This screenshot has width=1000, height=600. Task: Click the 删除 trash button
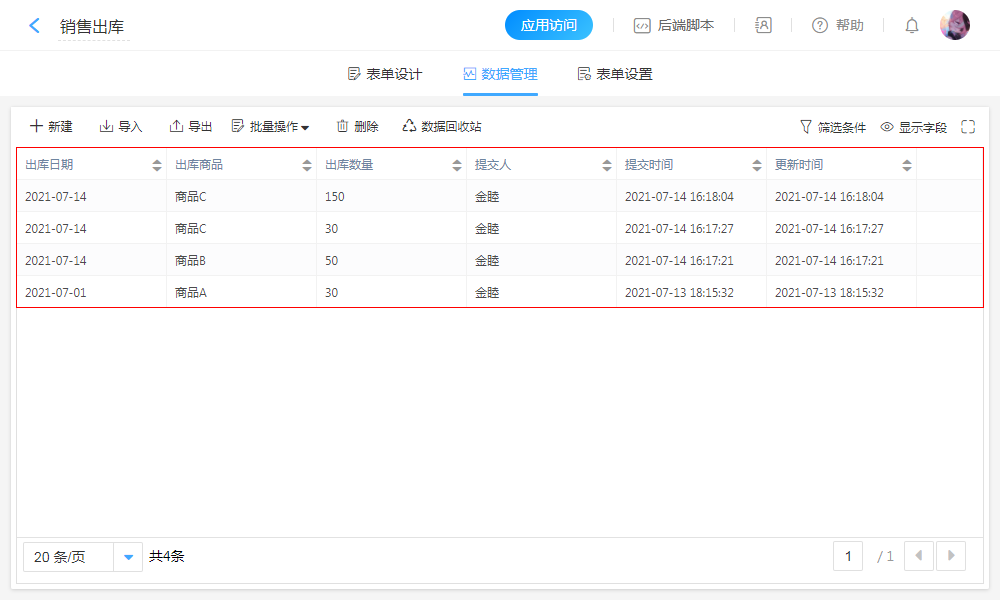pos(357,127)
